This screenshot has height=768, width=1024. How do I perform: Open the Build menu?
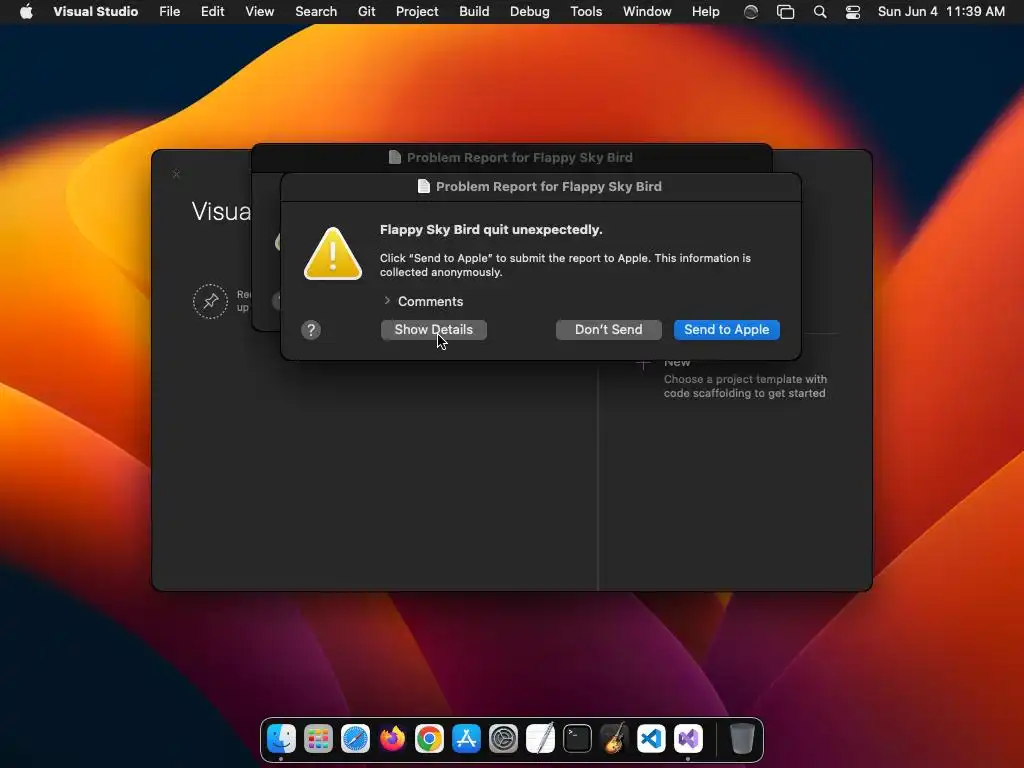pyautogui.click(x=474, y=12)
